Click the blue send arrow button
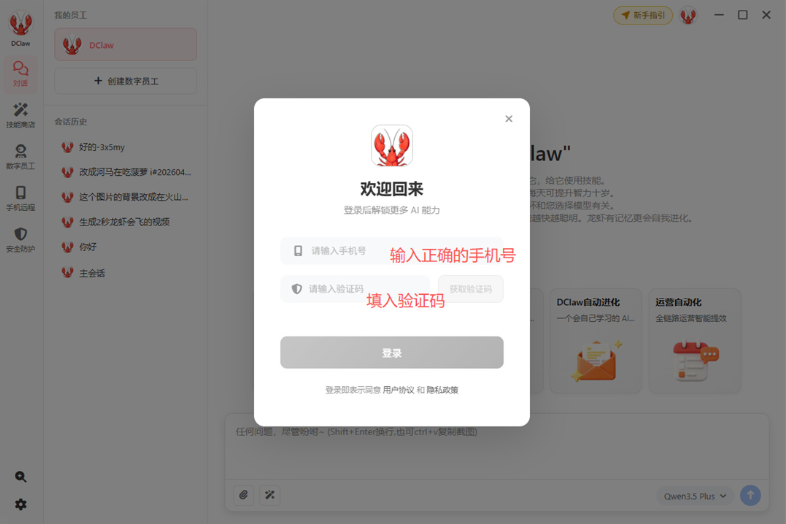Image resolution: width=786 pixels, height=524 pixels. (750, 495)
